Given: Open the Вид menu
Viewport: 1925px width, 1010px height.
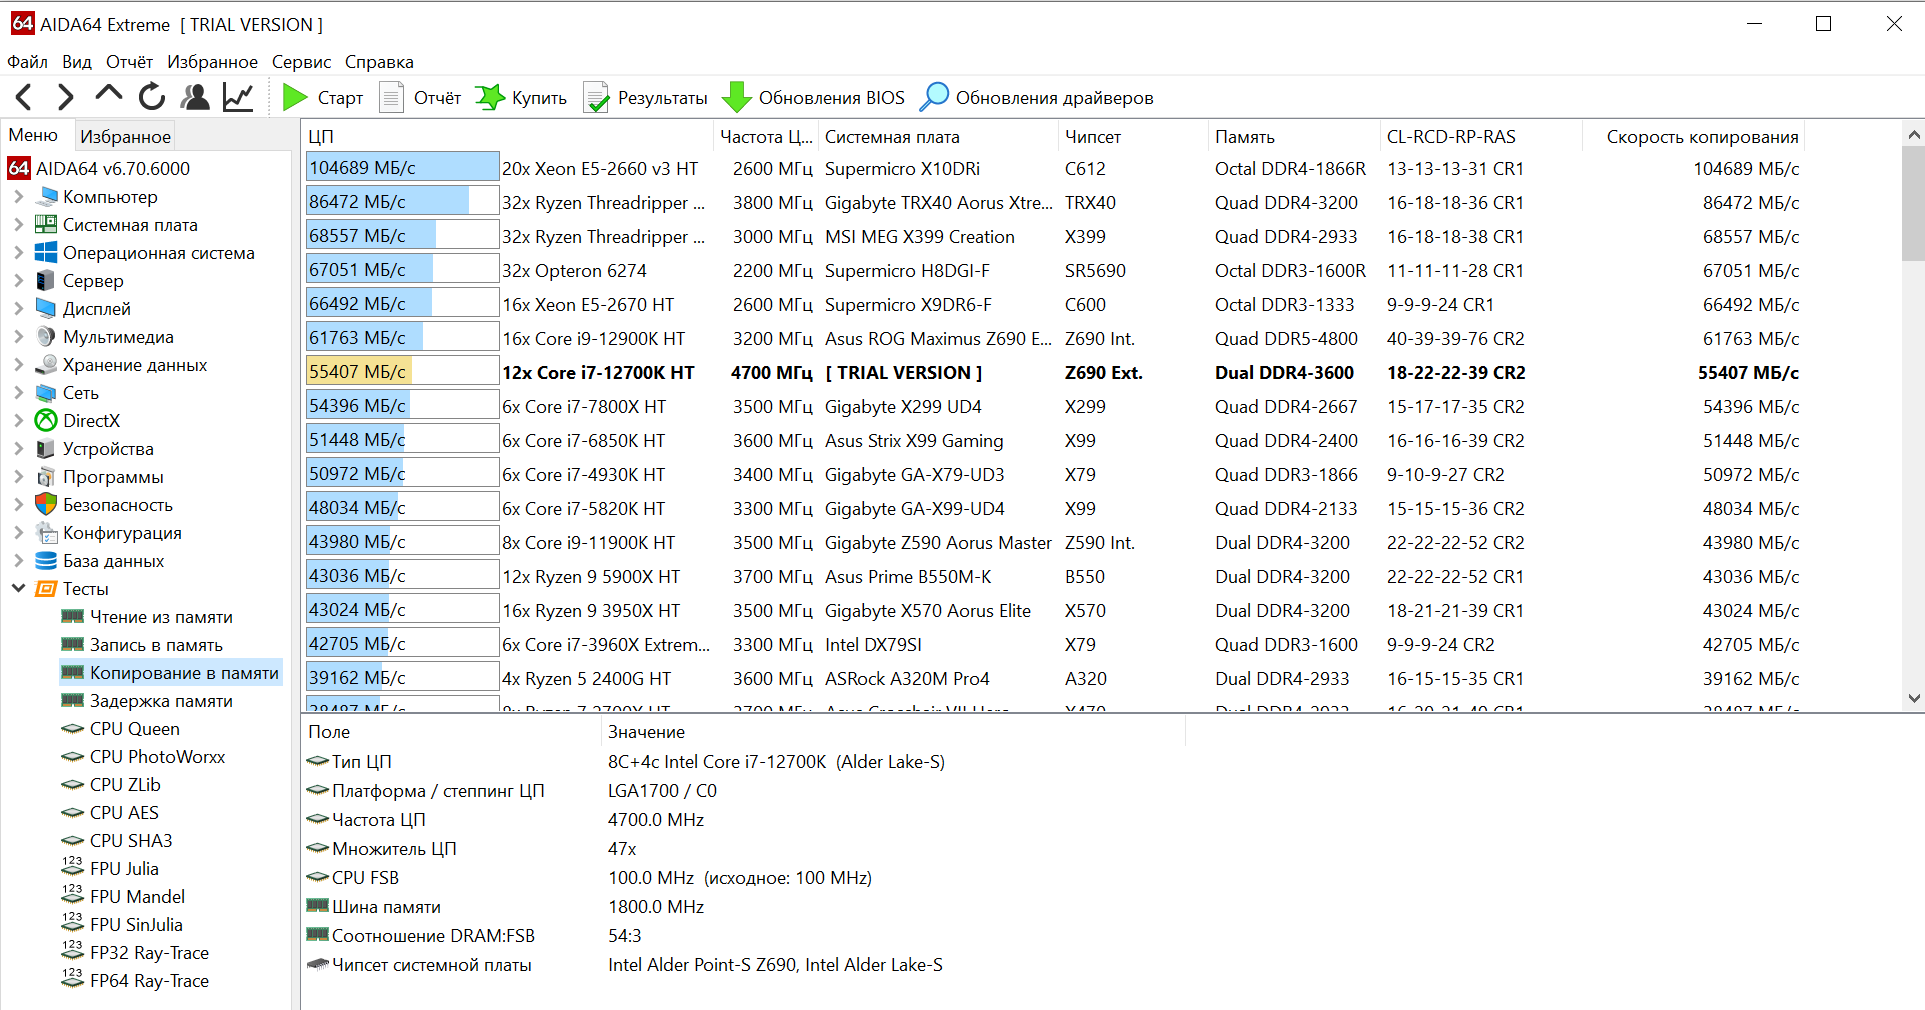Looking at the screenshot, I should (77, 62).
